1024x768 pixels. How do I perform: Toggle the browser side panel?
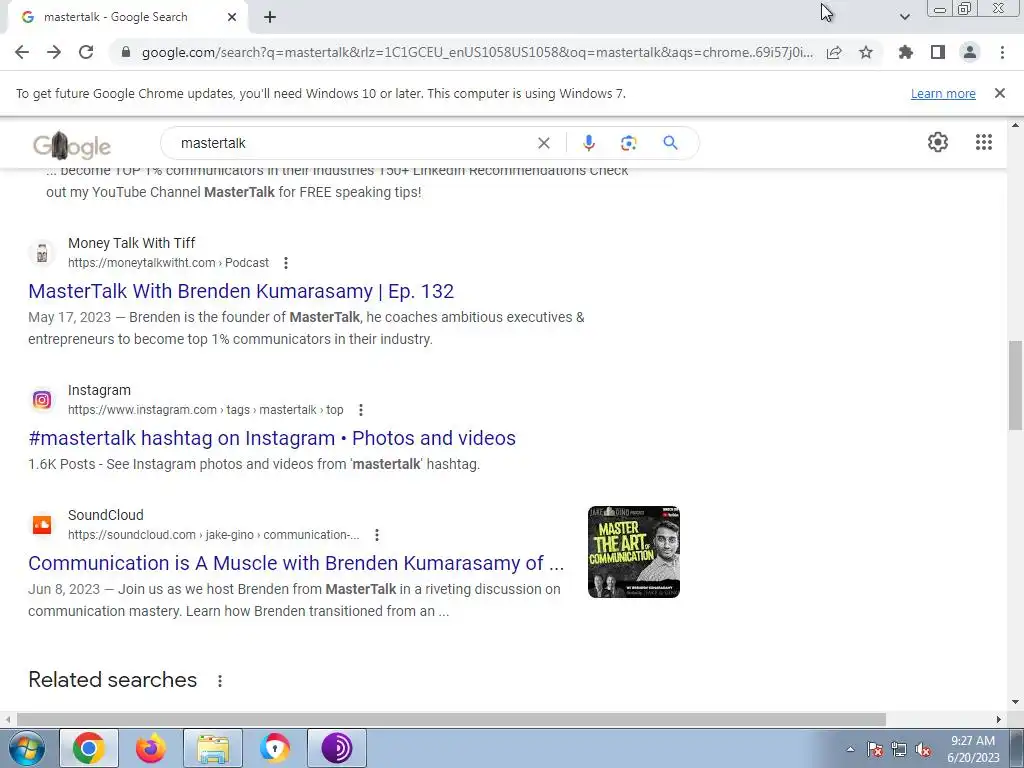click(x=938, y=52)
